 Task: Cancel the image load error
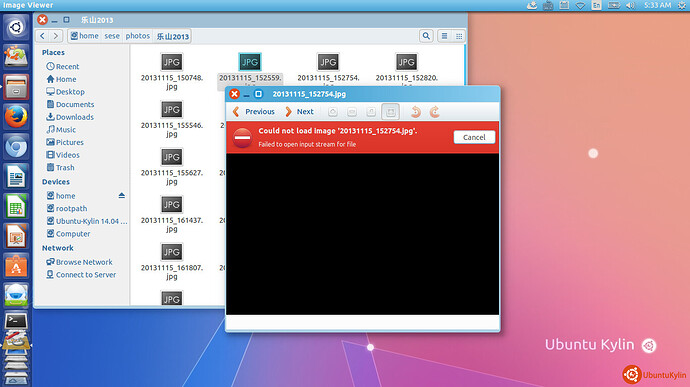tap(474, 137)
